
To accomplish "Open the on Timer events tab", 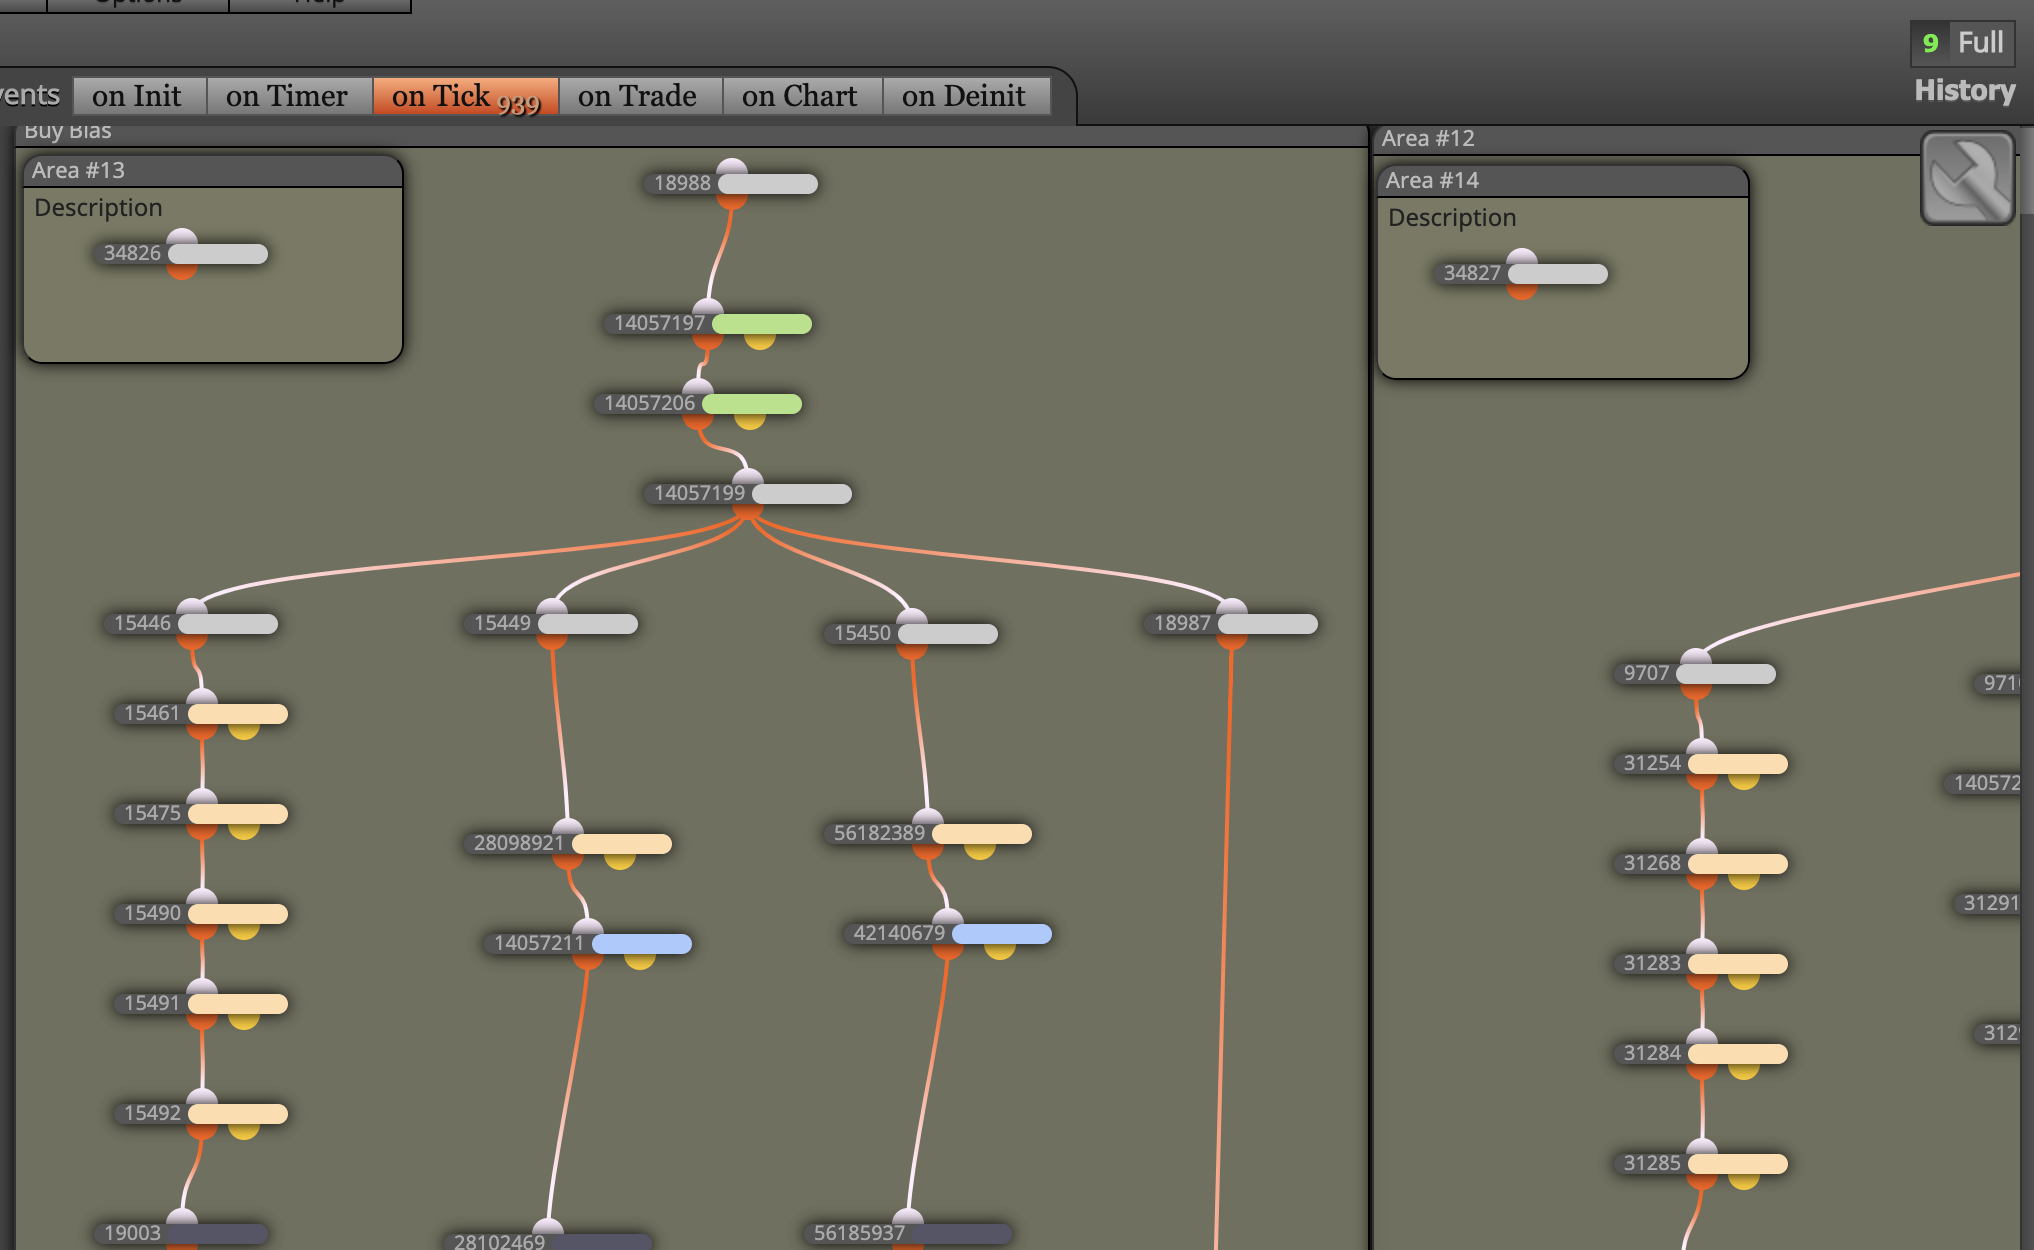I will point(289,96).
